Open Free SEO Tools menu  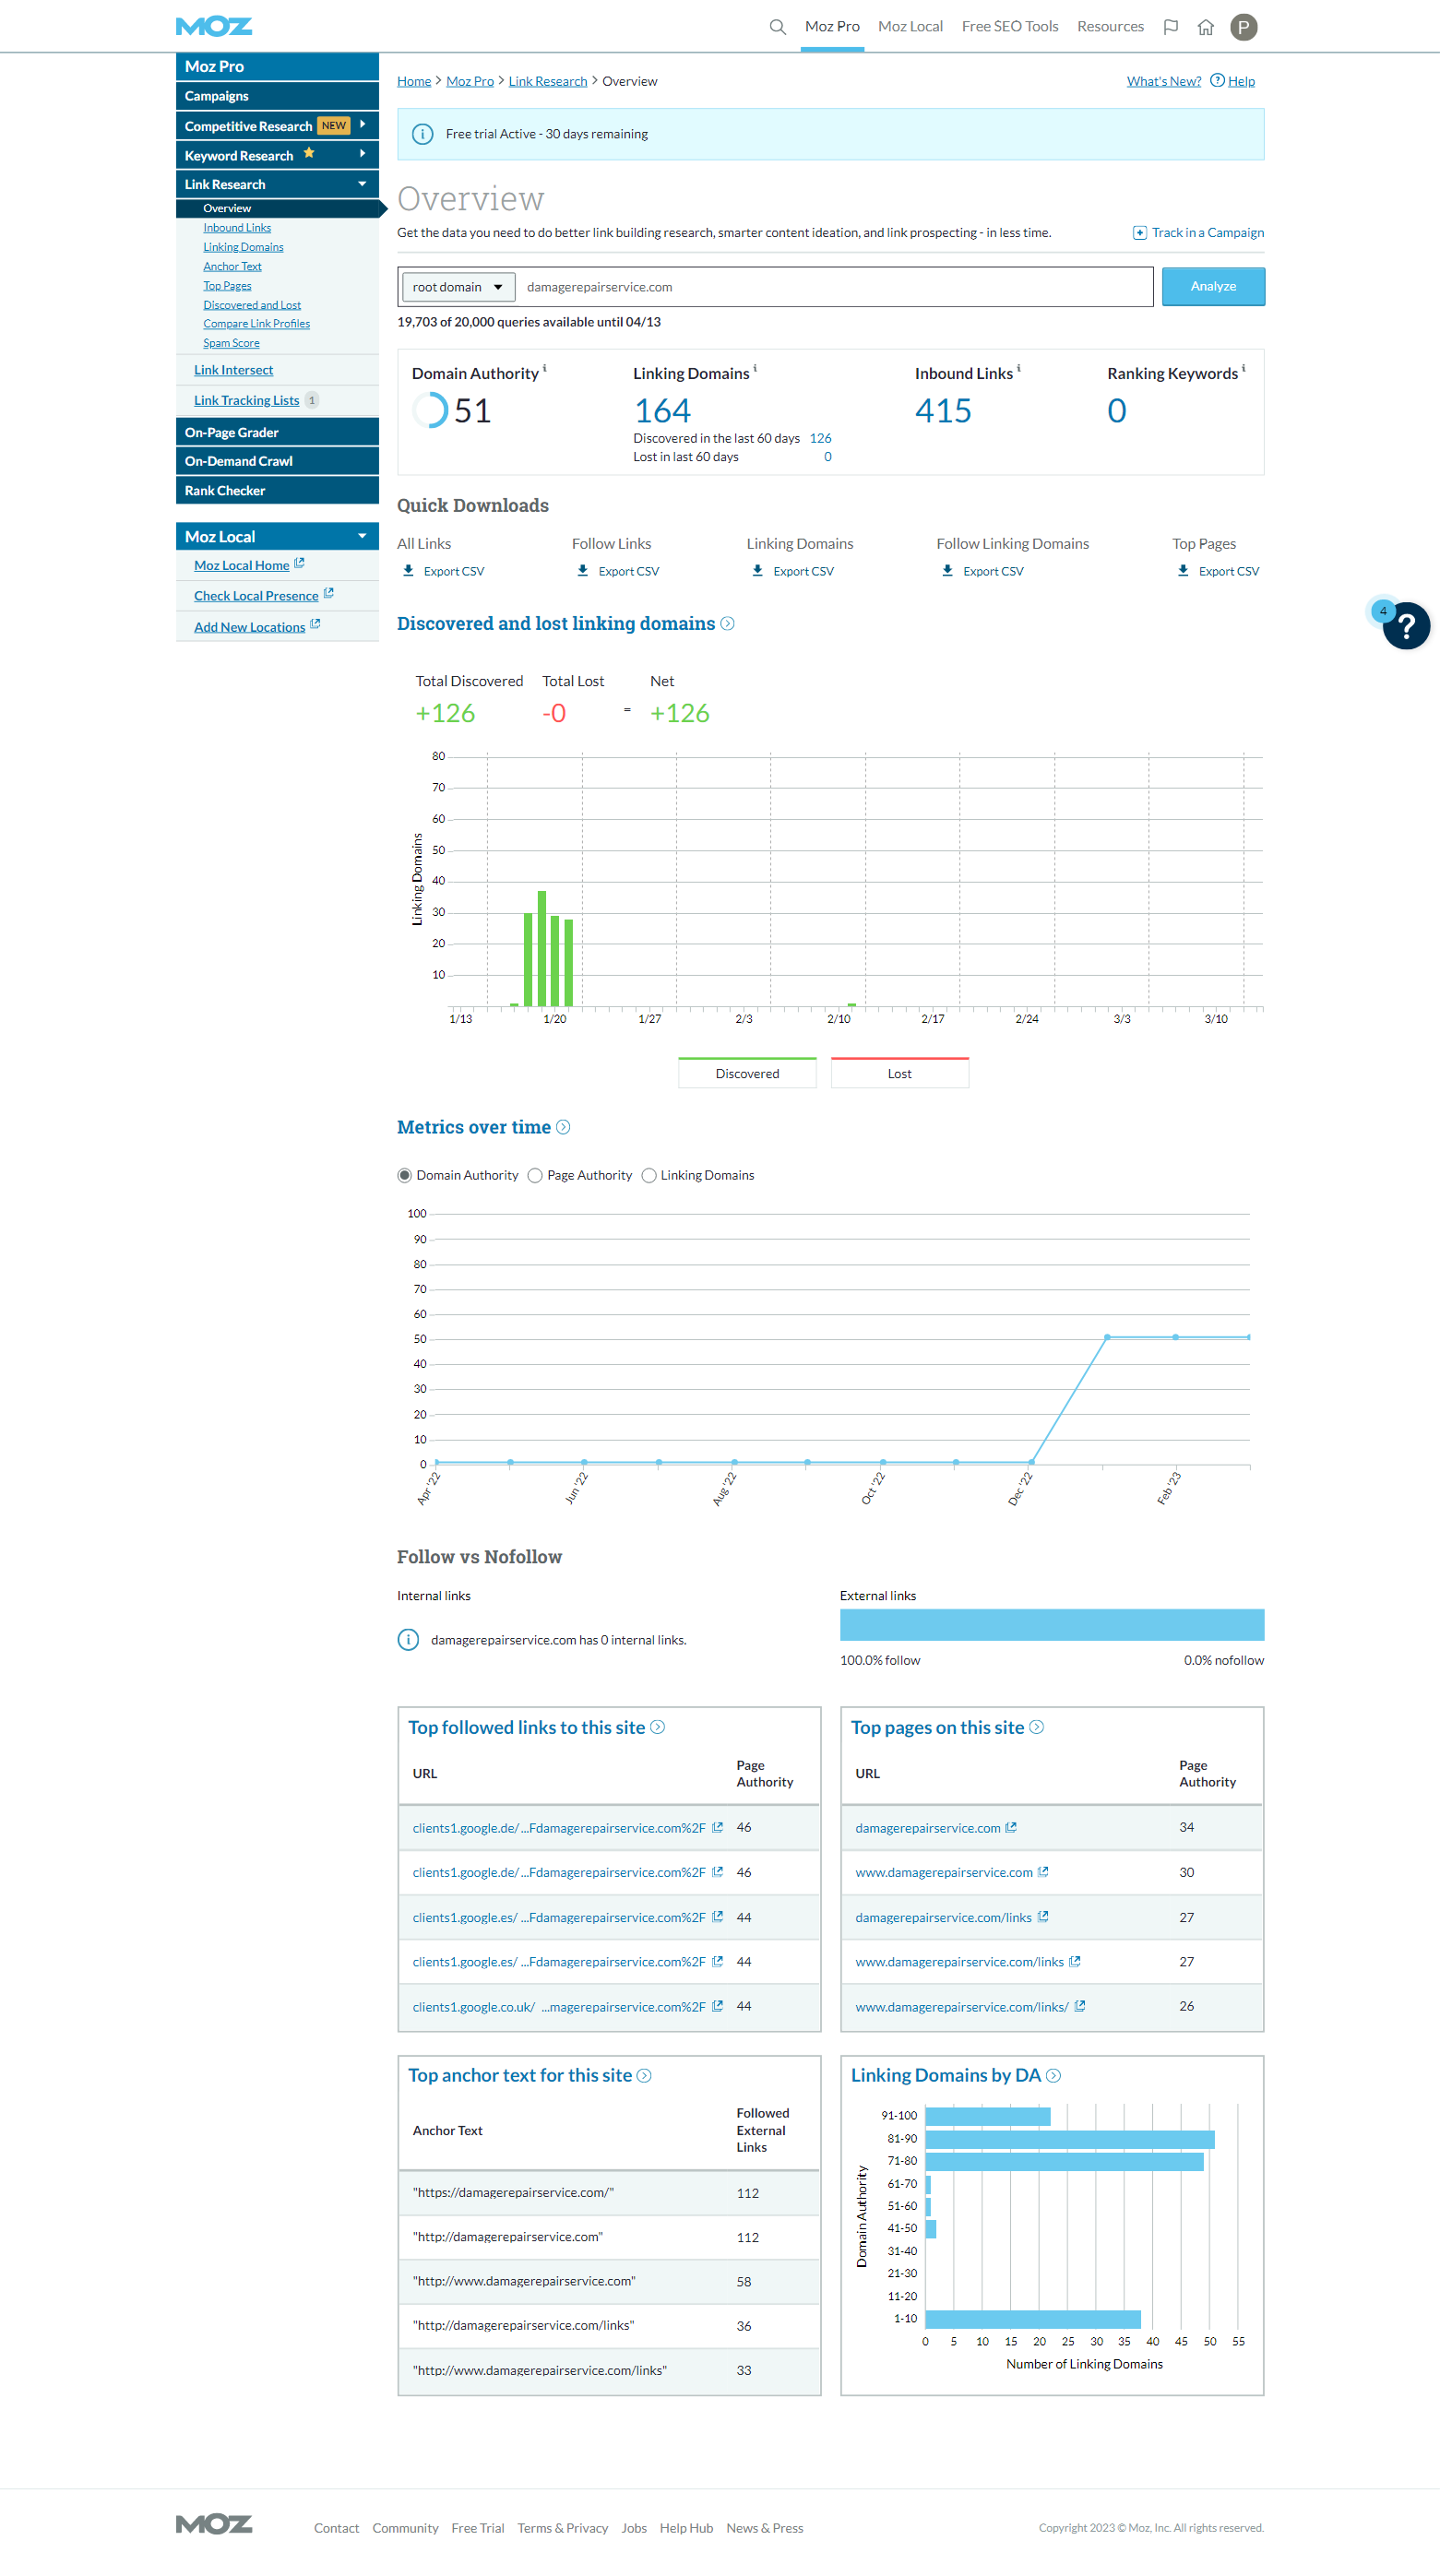1010,27
